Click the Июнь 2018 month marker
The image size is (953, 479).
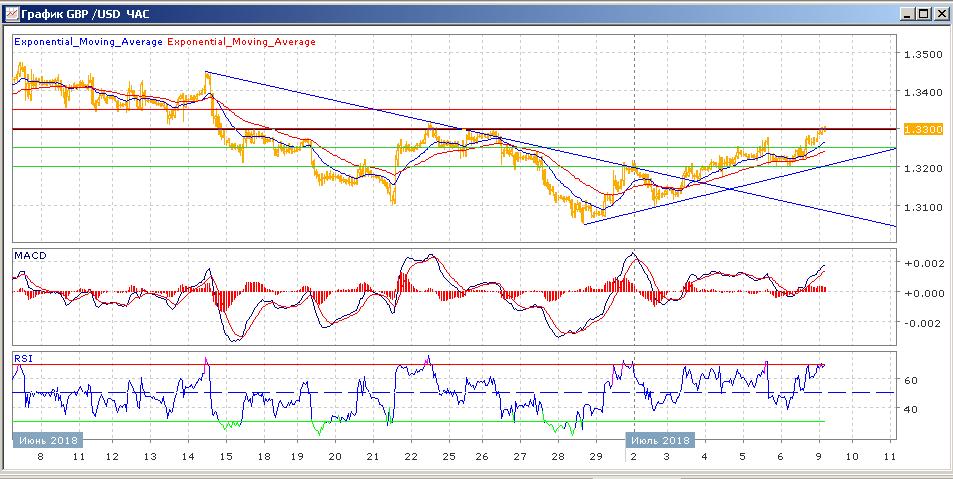(x=49, y=440)
